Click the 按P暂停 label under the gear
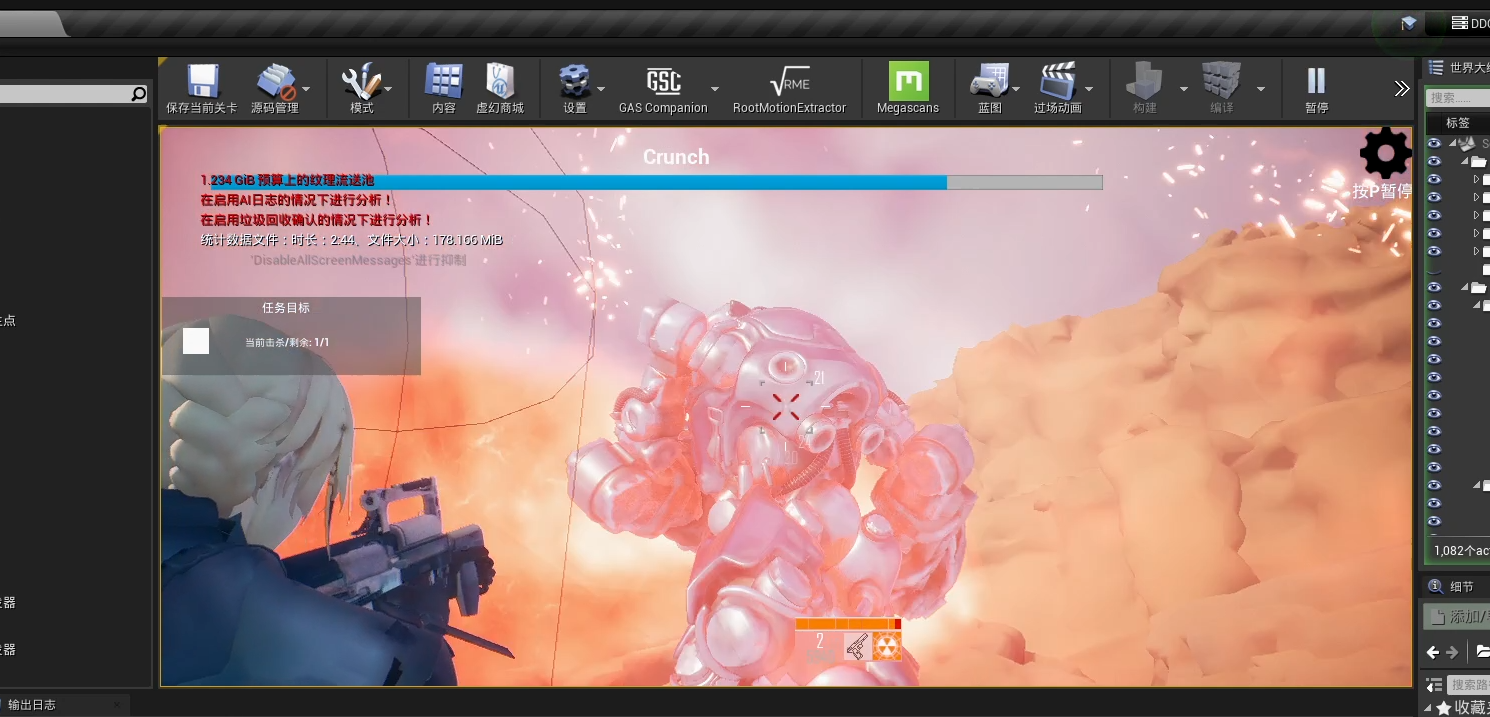Viewport: 1490px width, 717px height. (x=1382, y=191)
